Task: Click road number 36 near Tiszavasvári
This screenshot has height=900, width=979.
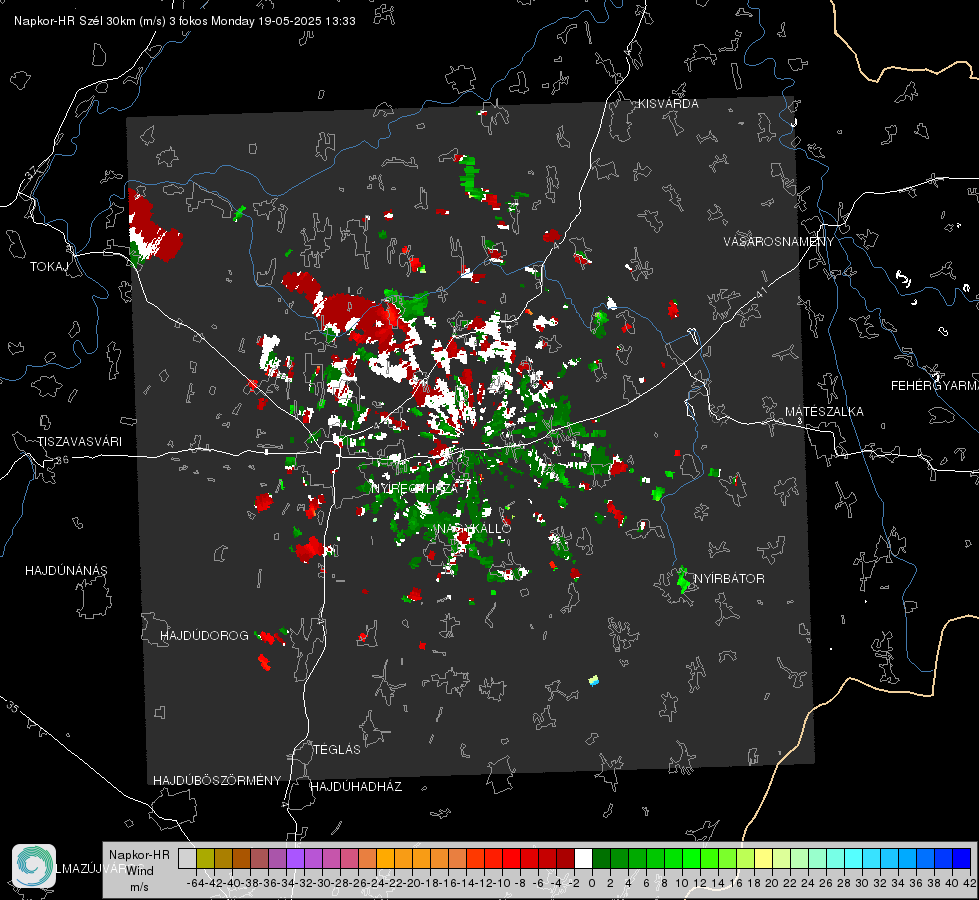Action: click(62, 460)
